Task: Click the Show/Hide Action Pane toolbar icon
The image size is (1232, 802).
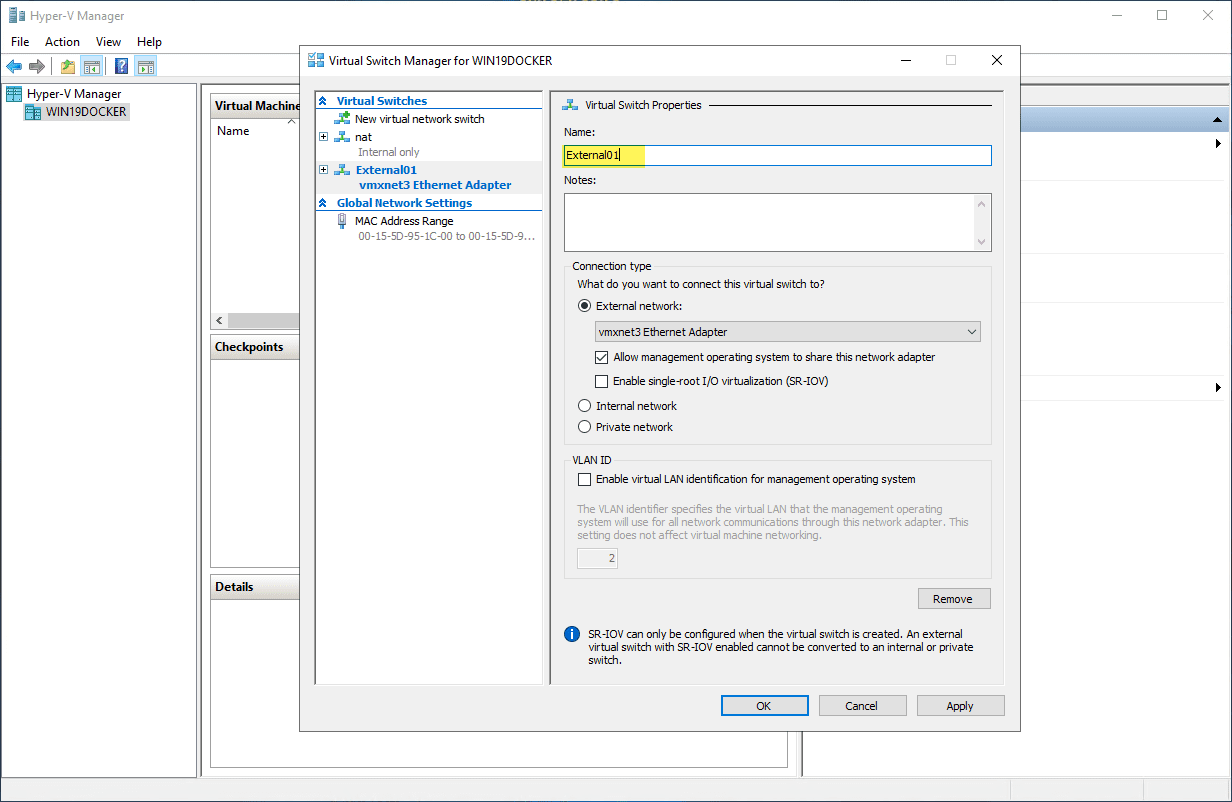Action: pos(145,66)
